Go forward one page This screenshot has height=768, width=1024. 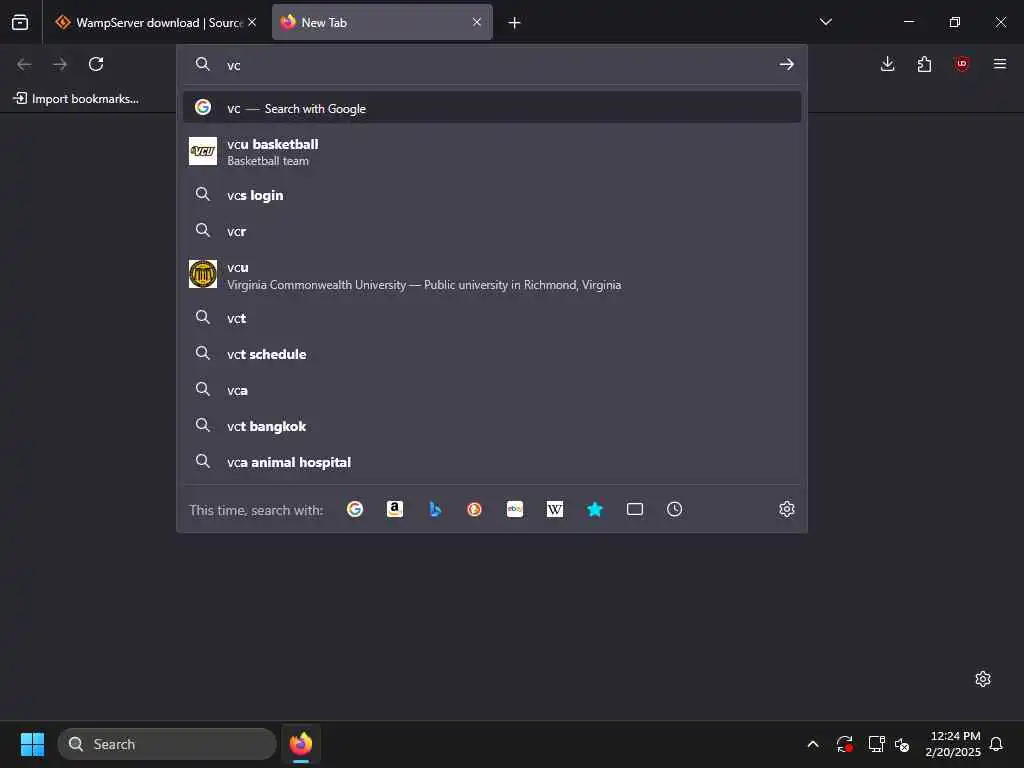pyautogui.click(x=60, y=64)
